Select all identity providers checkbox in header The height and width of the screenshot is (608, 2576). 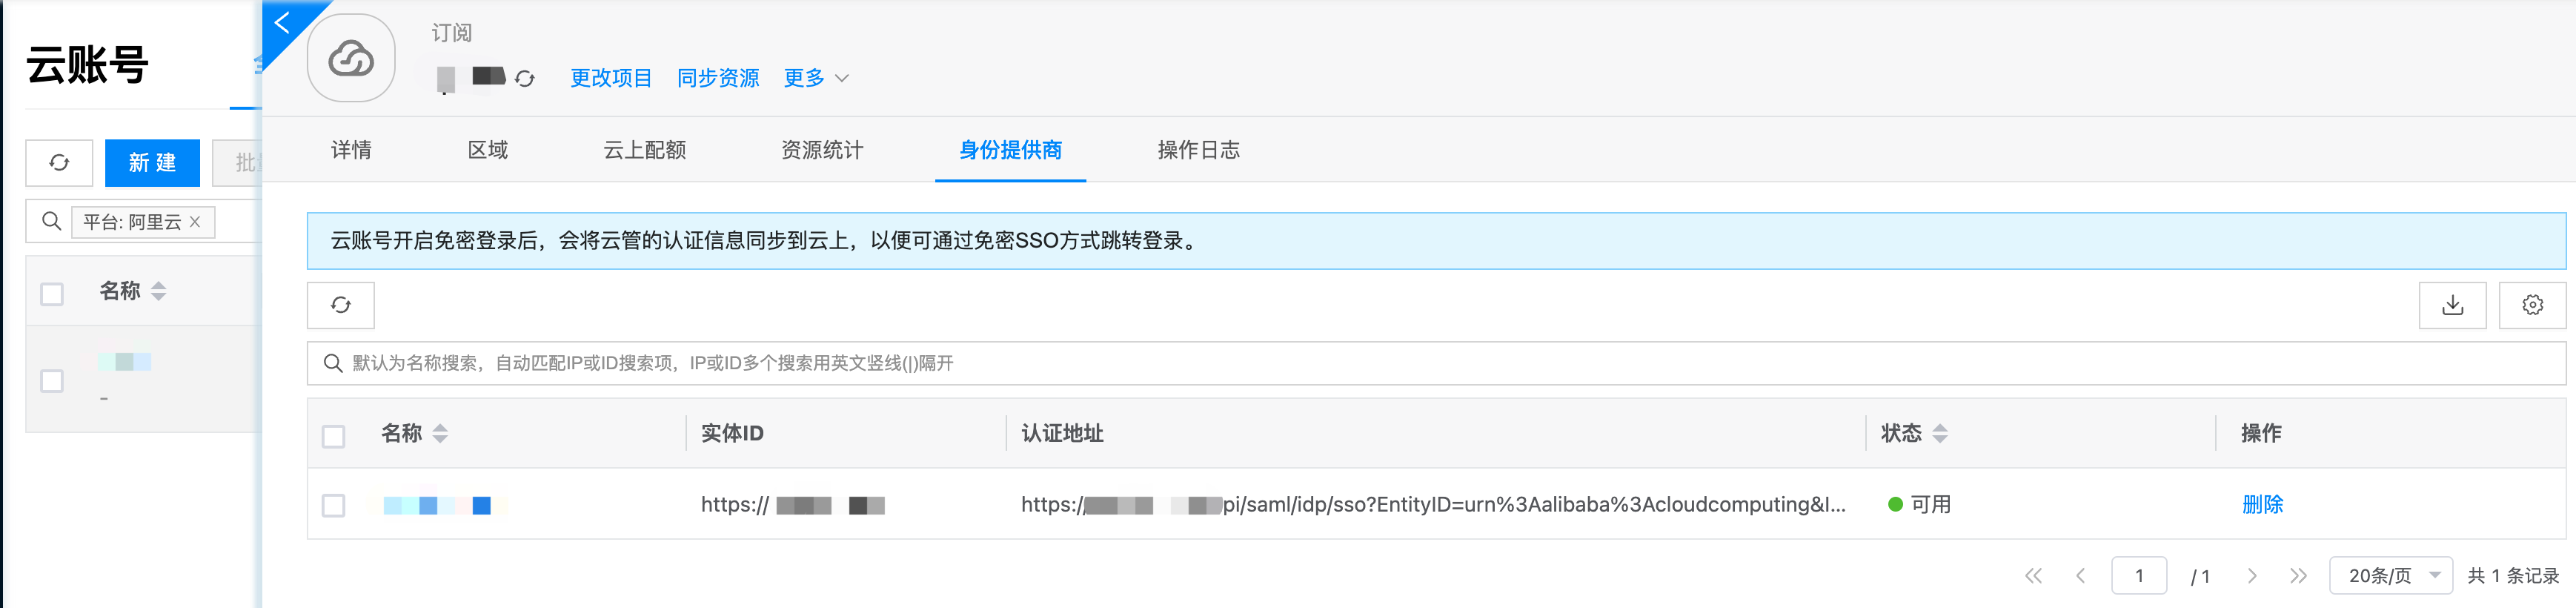[x=334, y=436]
